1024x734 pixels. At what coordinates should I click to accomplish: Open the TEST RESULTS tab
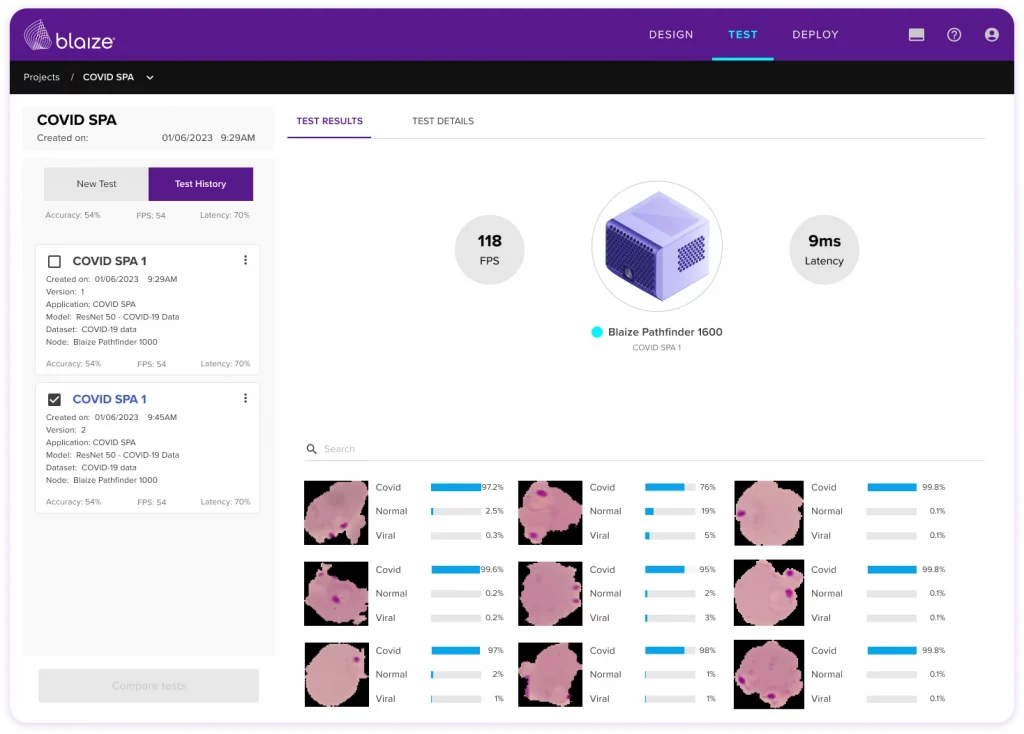click(329, 121)
